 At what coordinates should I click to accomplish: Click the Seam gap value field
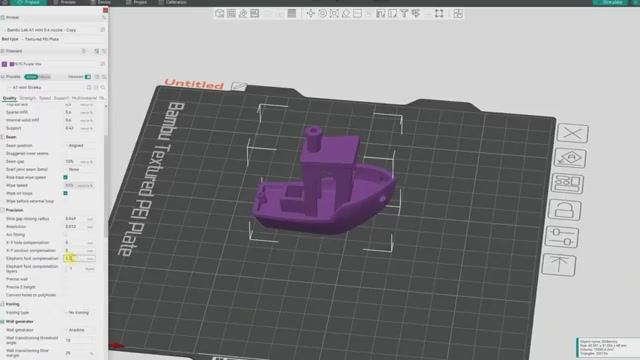(x=80, y=162)
